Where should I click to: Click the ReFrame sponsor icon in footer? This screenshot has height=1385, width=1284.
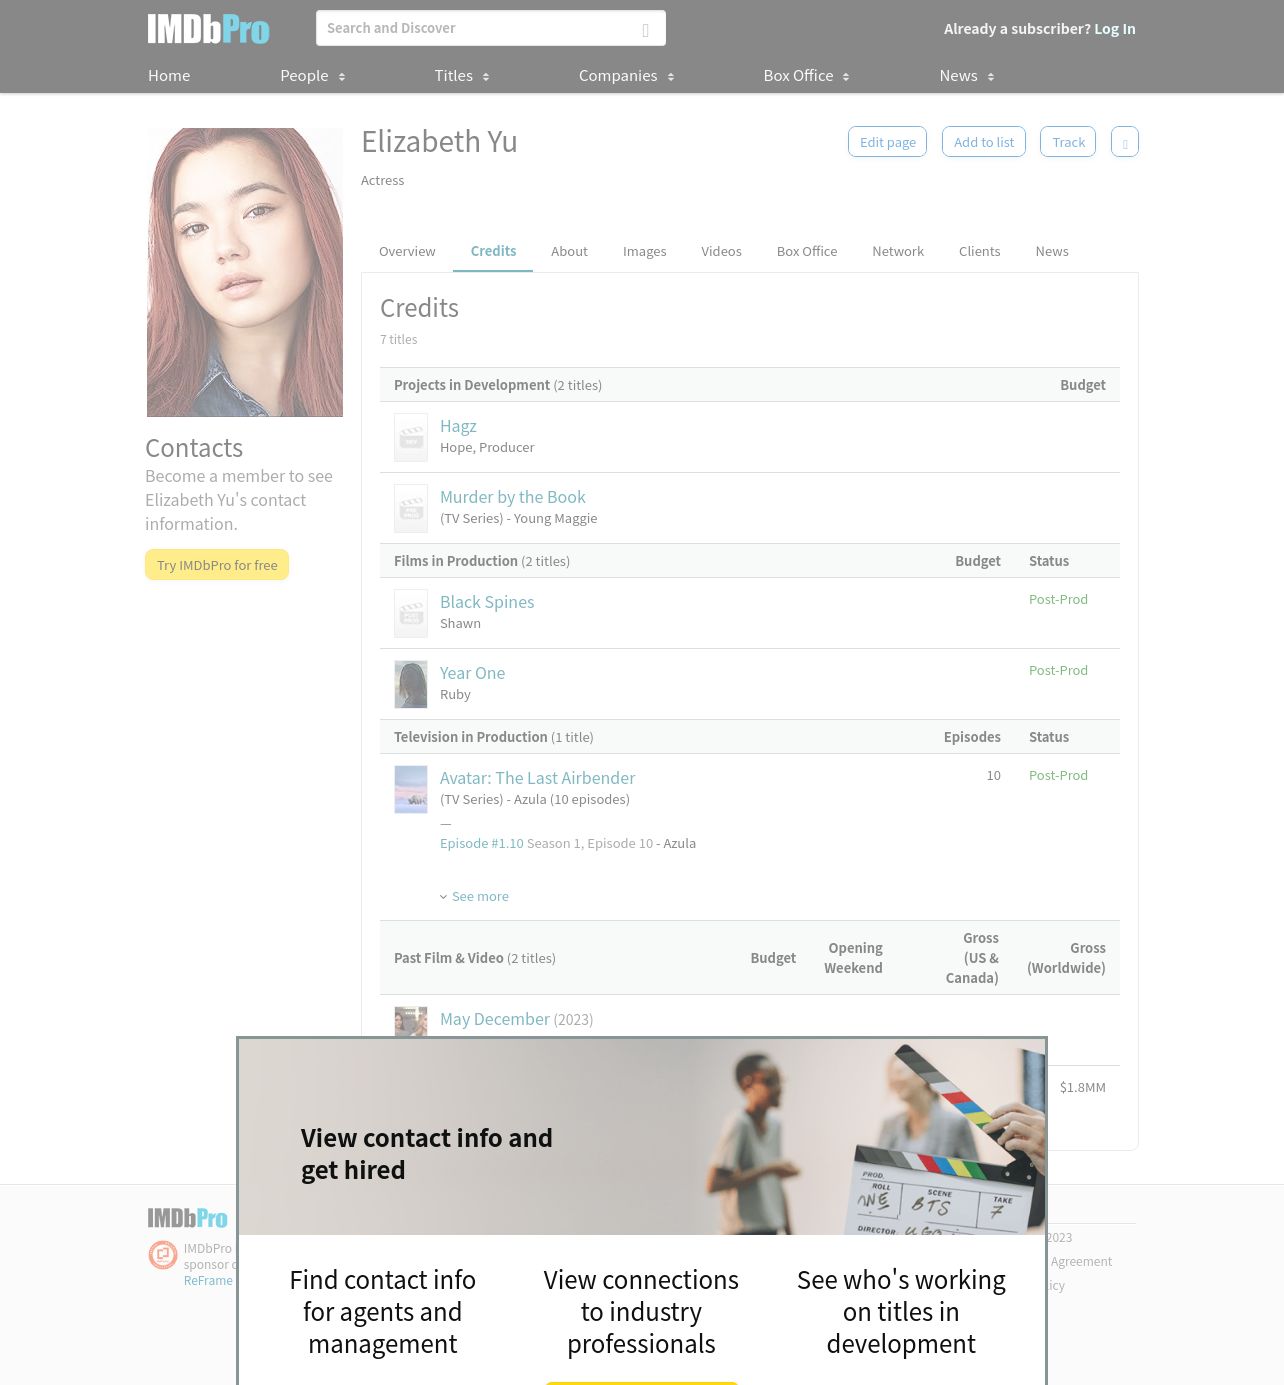click(x=163, y=1254)
